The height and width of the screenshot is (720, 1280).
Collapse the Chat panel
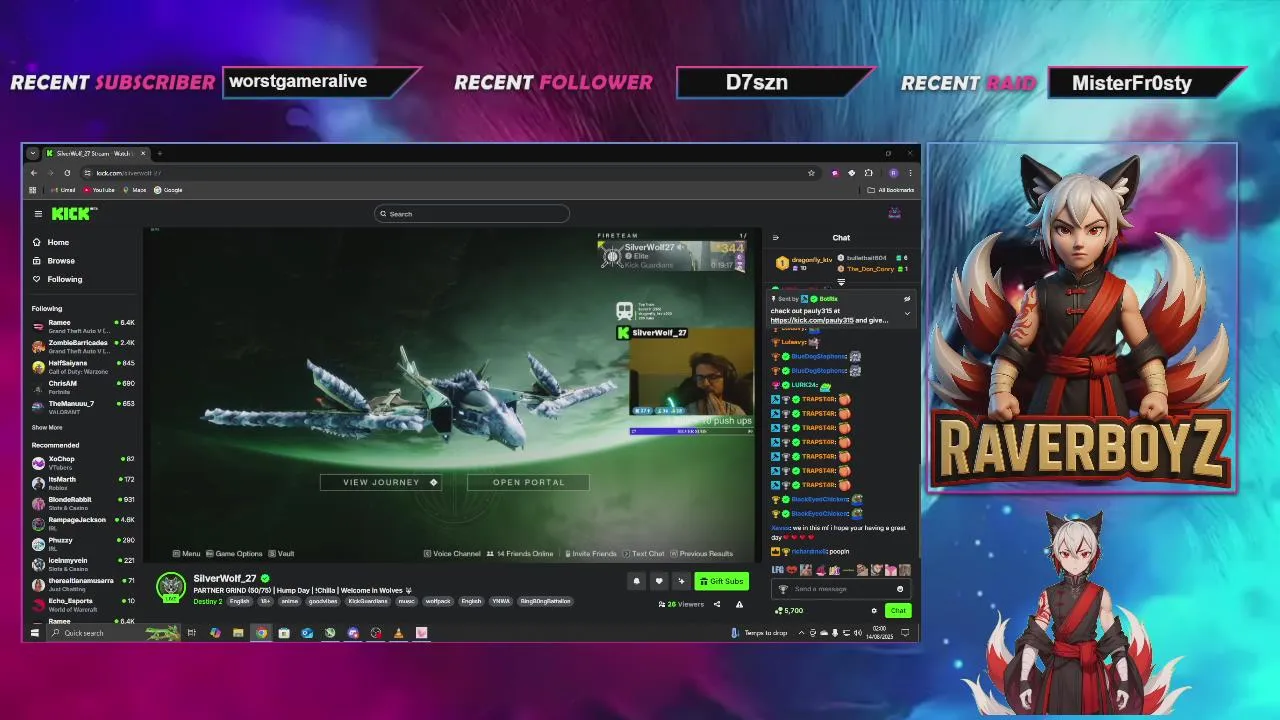click(775, 238)
